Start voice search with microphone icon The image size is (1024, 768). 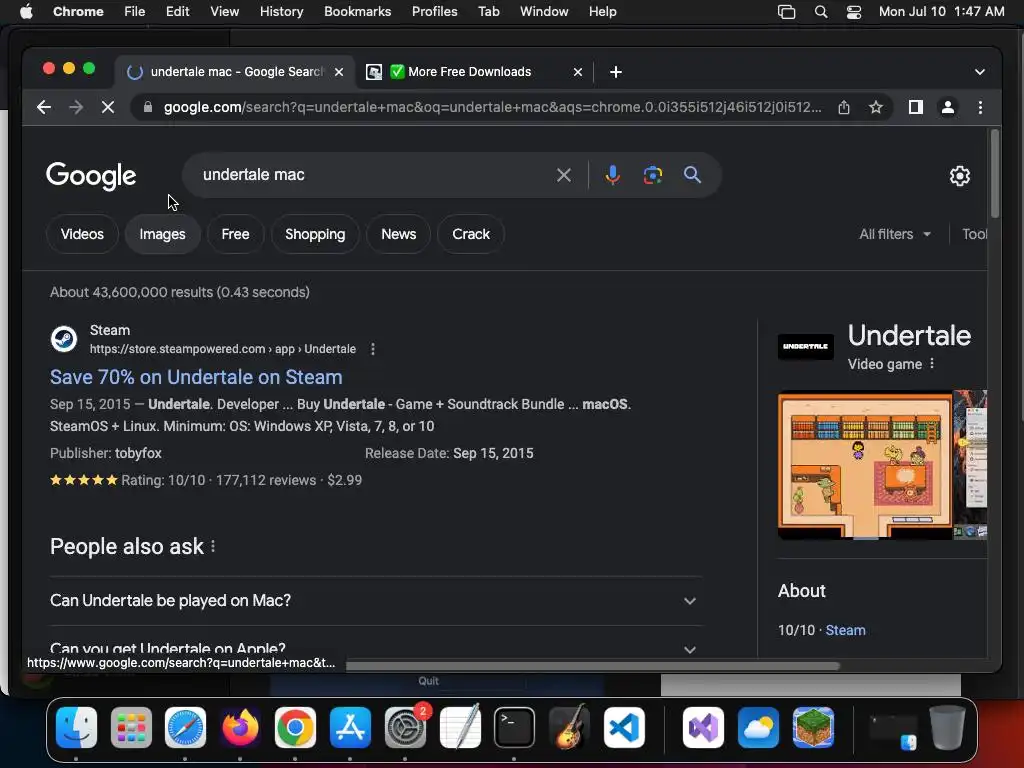[x=613, y=175]
